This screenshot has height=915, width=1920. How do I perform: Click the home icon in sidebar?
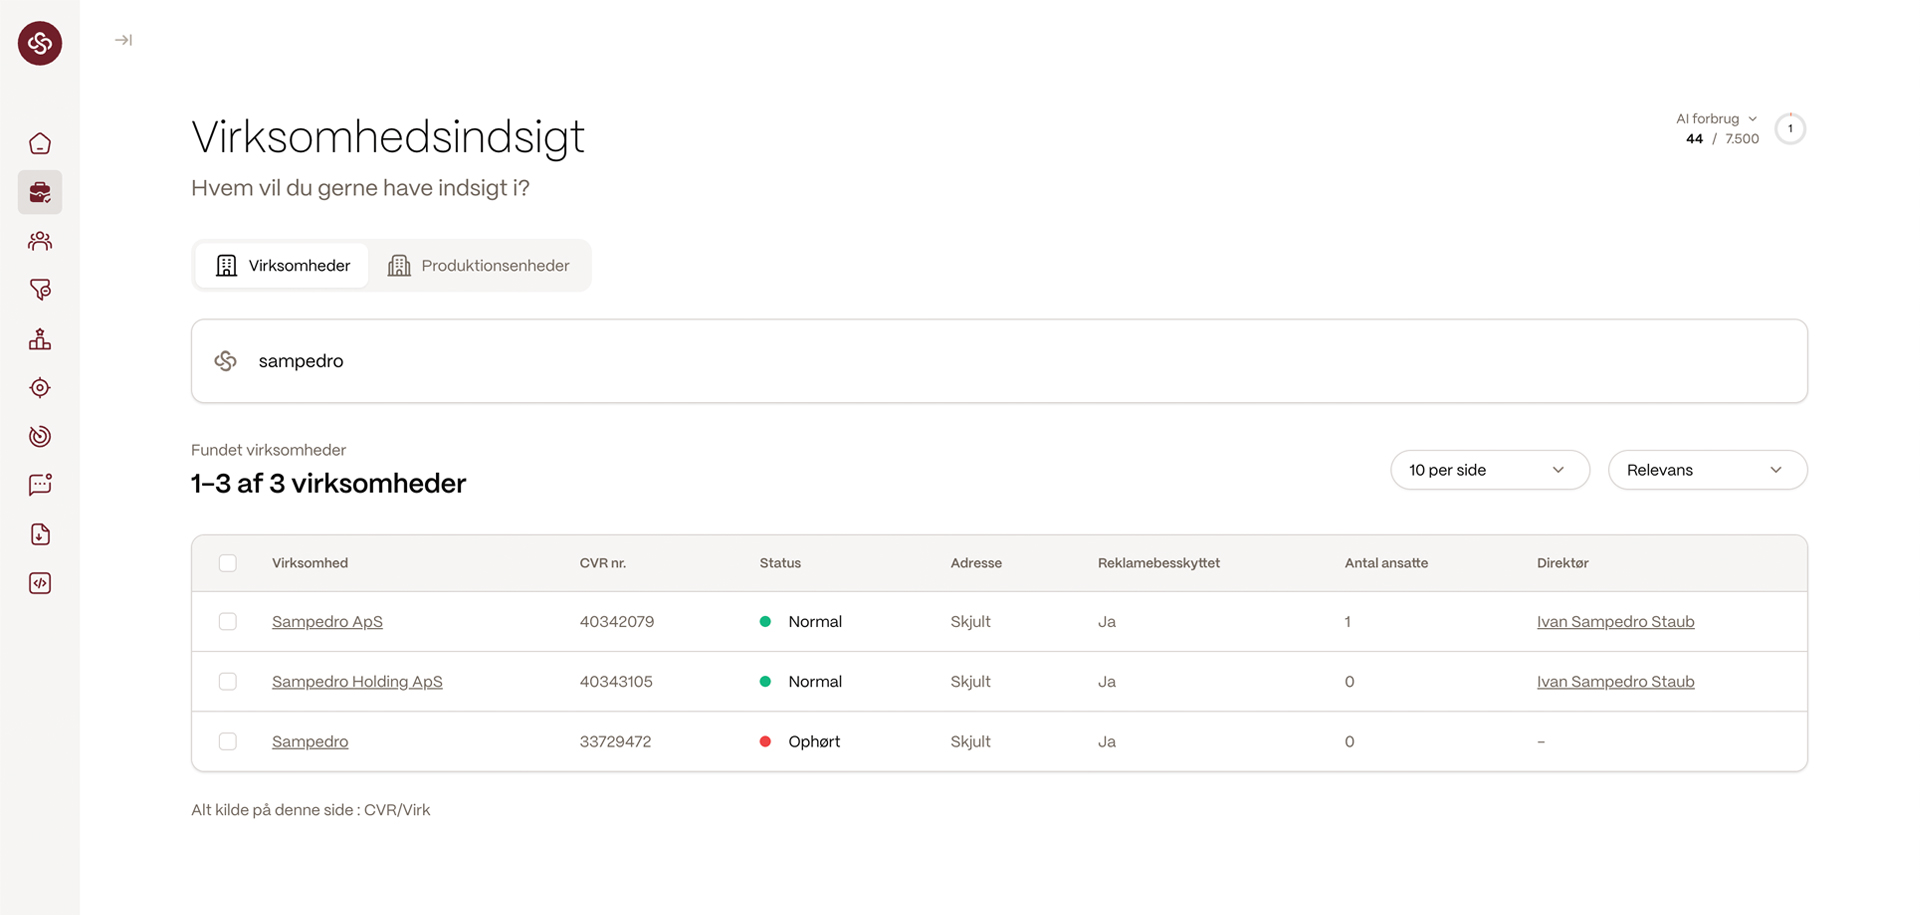point(40,144)
